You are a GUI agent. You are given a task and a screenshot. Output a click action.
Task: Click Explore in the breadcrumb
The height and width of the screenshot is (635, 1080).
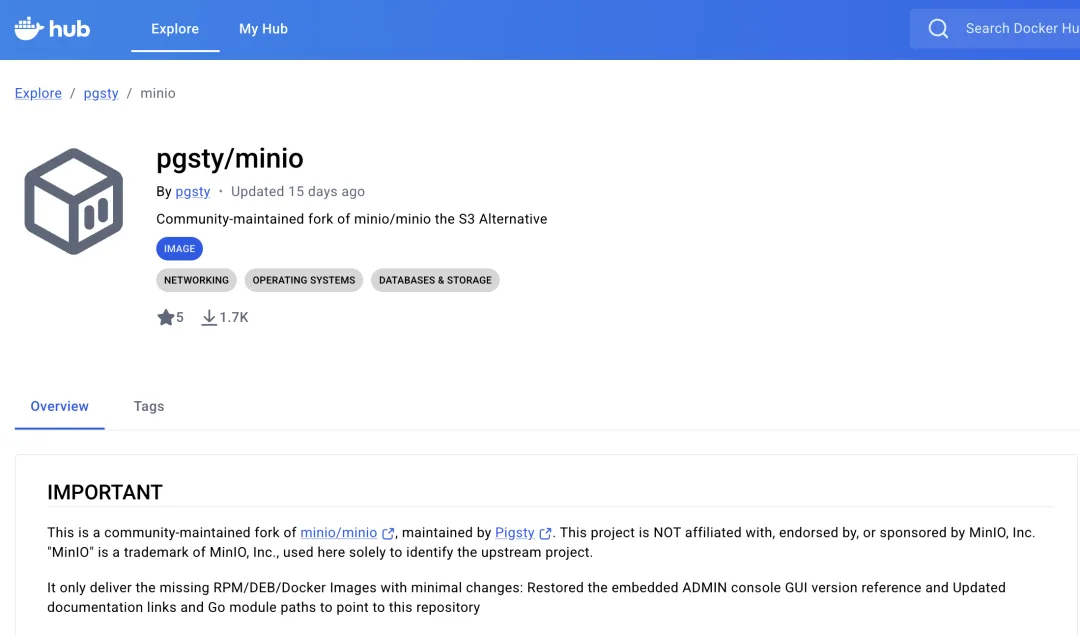pos(39,93)
